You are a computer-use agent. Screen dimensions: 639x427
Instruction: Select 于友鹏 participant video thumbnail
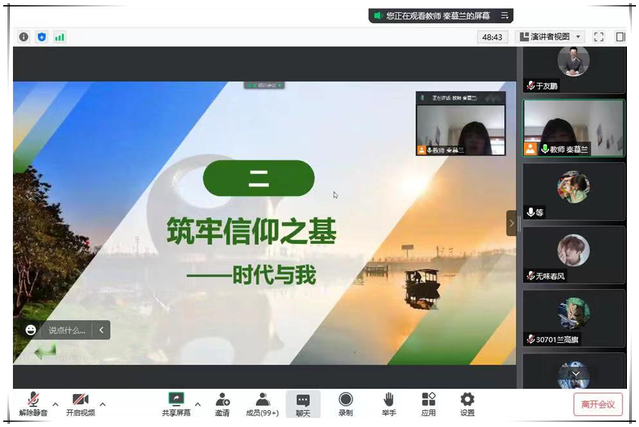coord(573,68)
